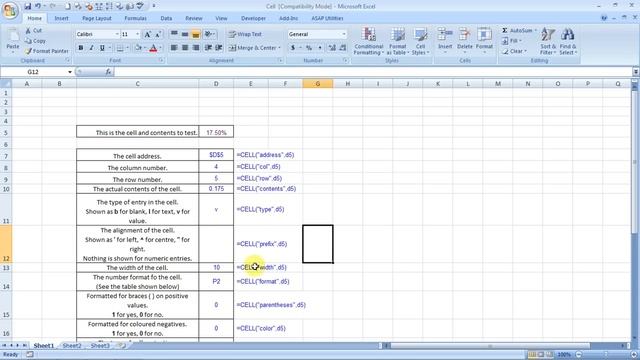Apply Accounting number format dollar icon
Image resolution: width=640 pixels, height=360 pixels.
[x=293, y=48]
